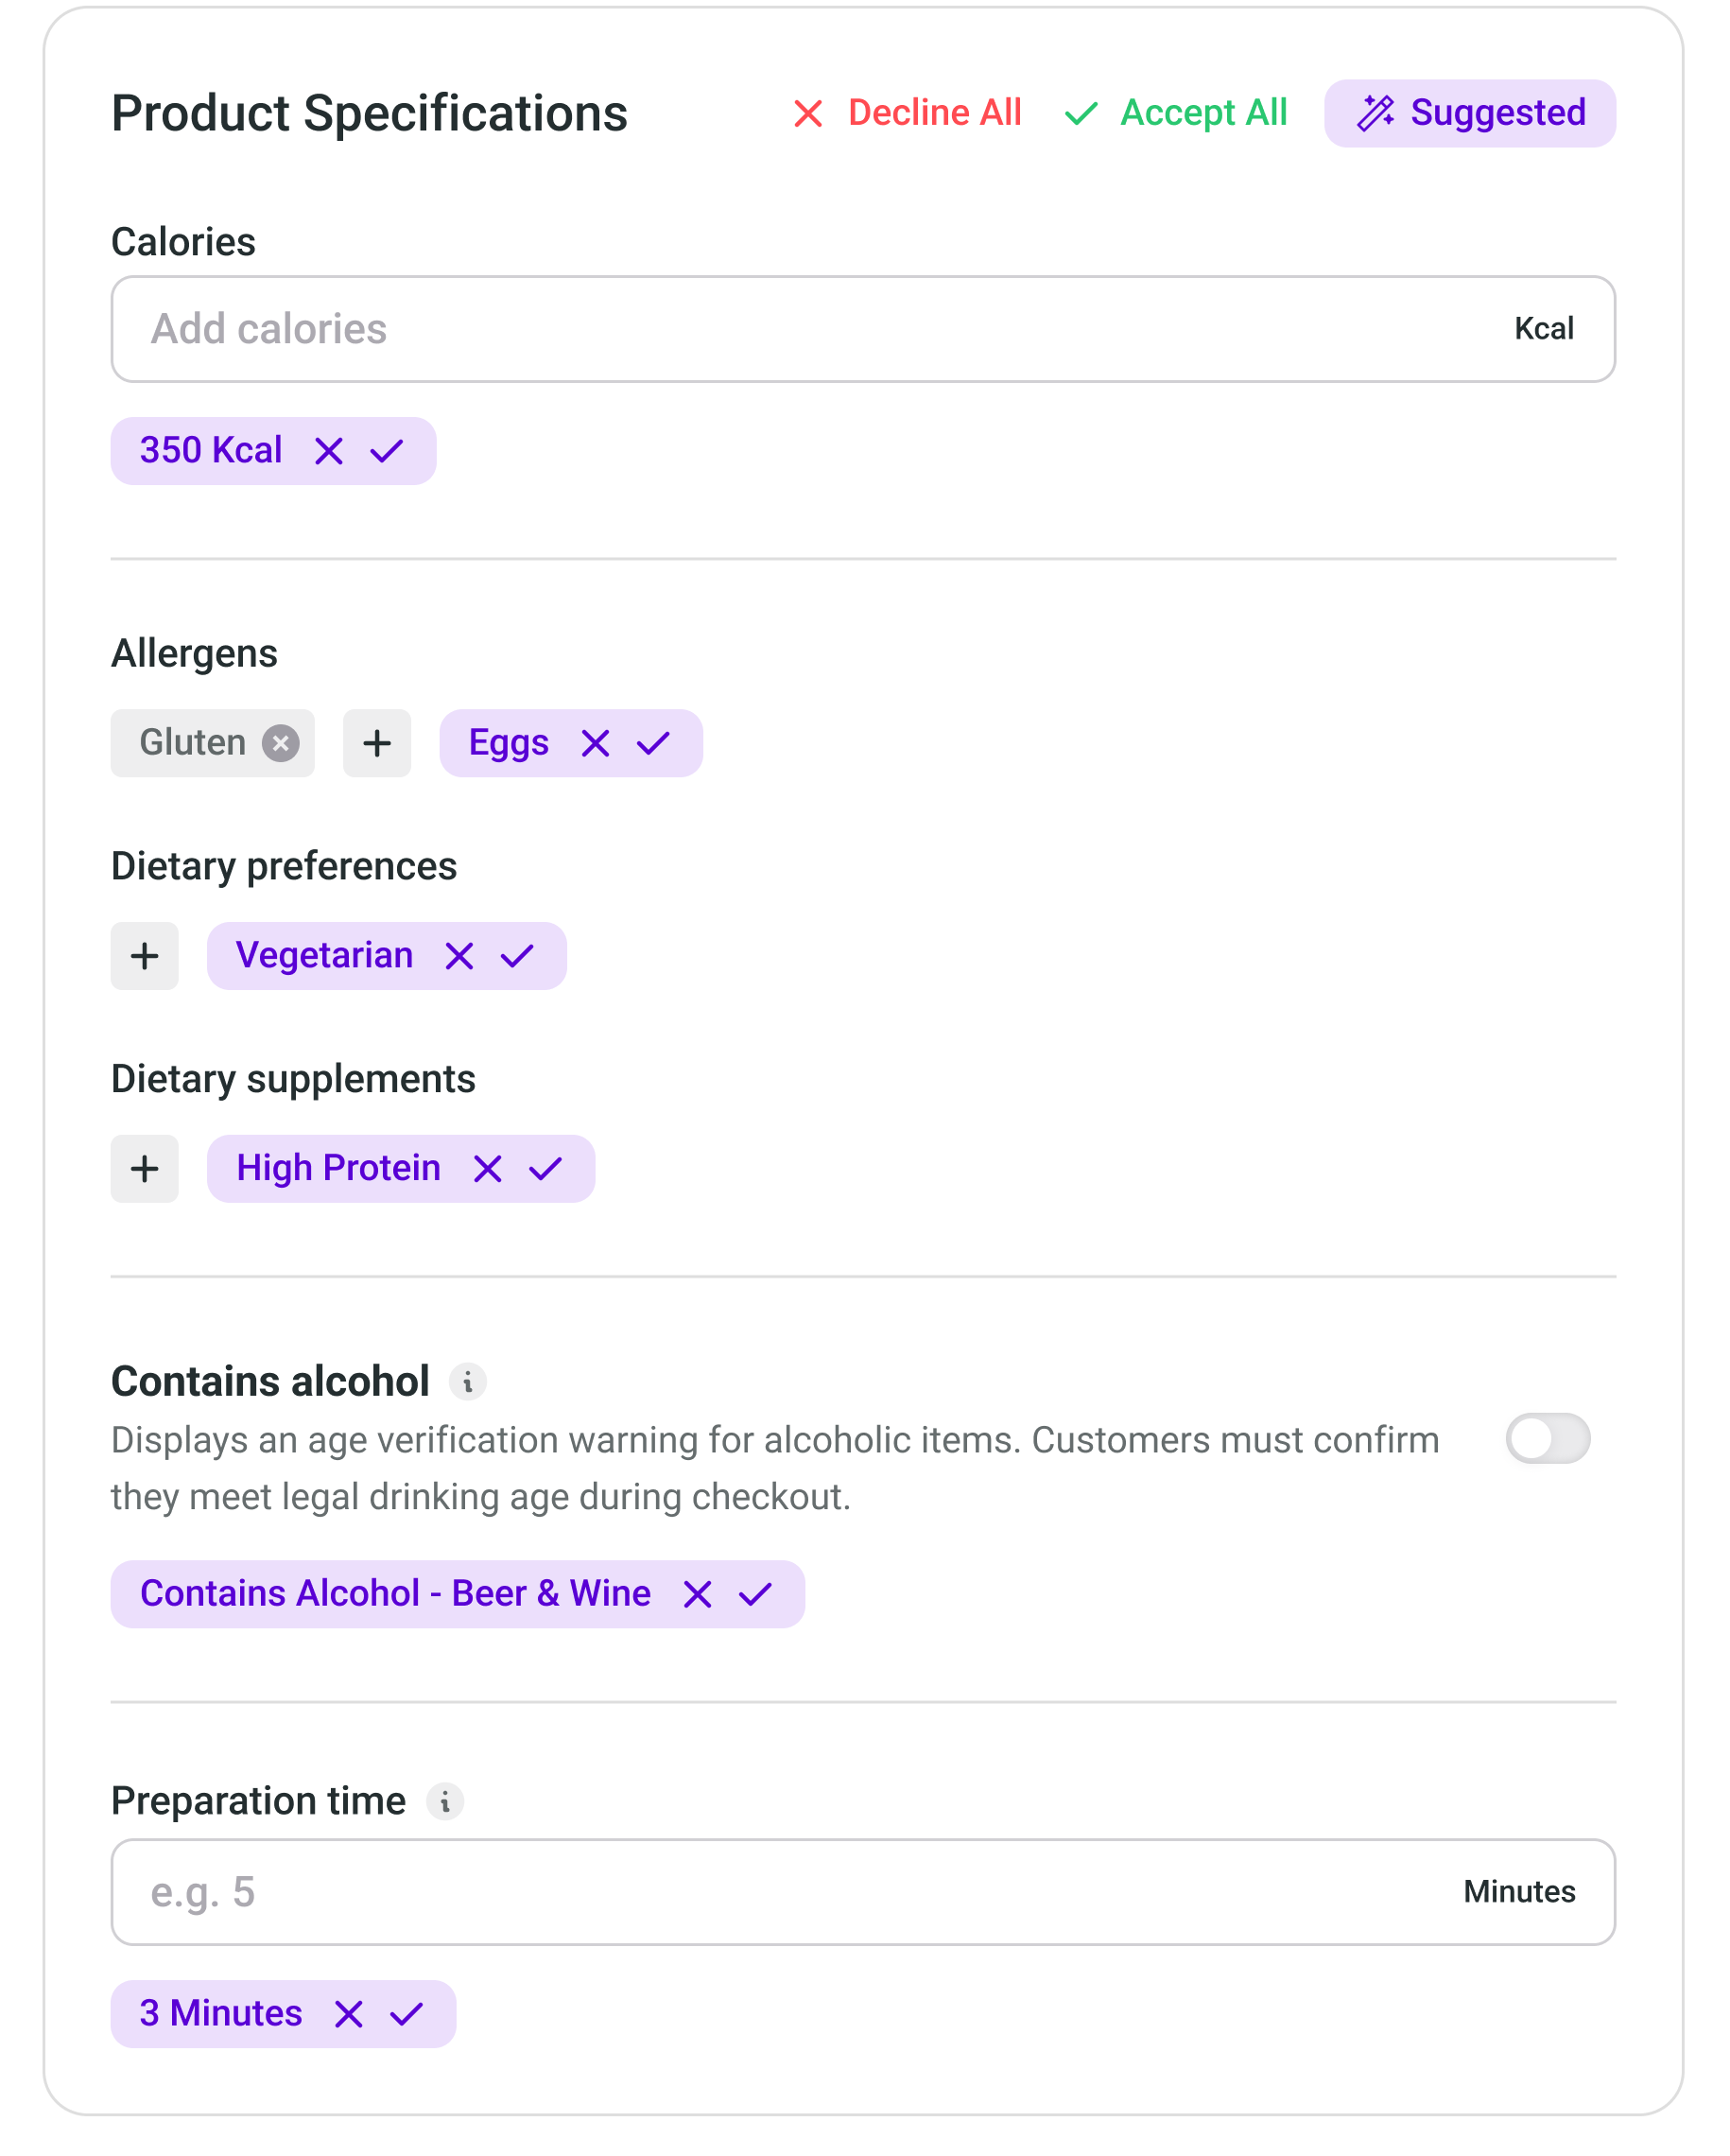Decline the Eggs allergen suggestion
The width and height of the screenshot is (1730, 2156).
[595, 743]
